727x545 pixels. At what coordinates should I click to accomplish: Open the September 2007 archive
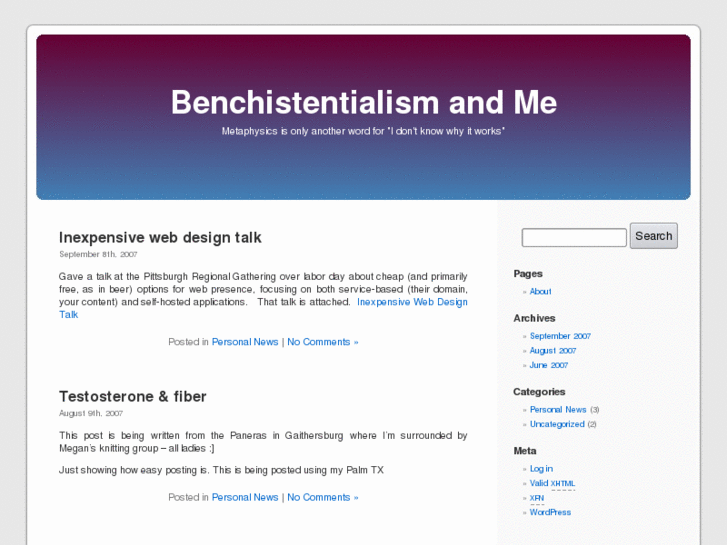(x=560, y=337)
